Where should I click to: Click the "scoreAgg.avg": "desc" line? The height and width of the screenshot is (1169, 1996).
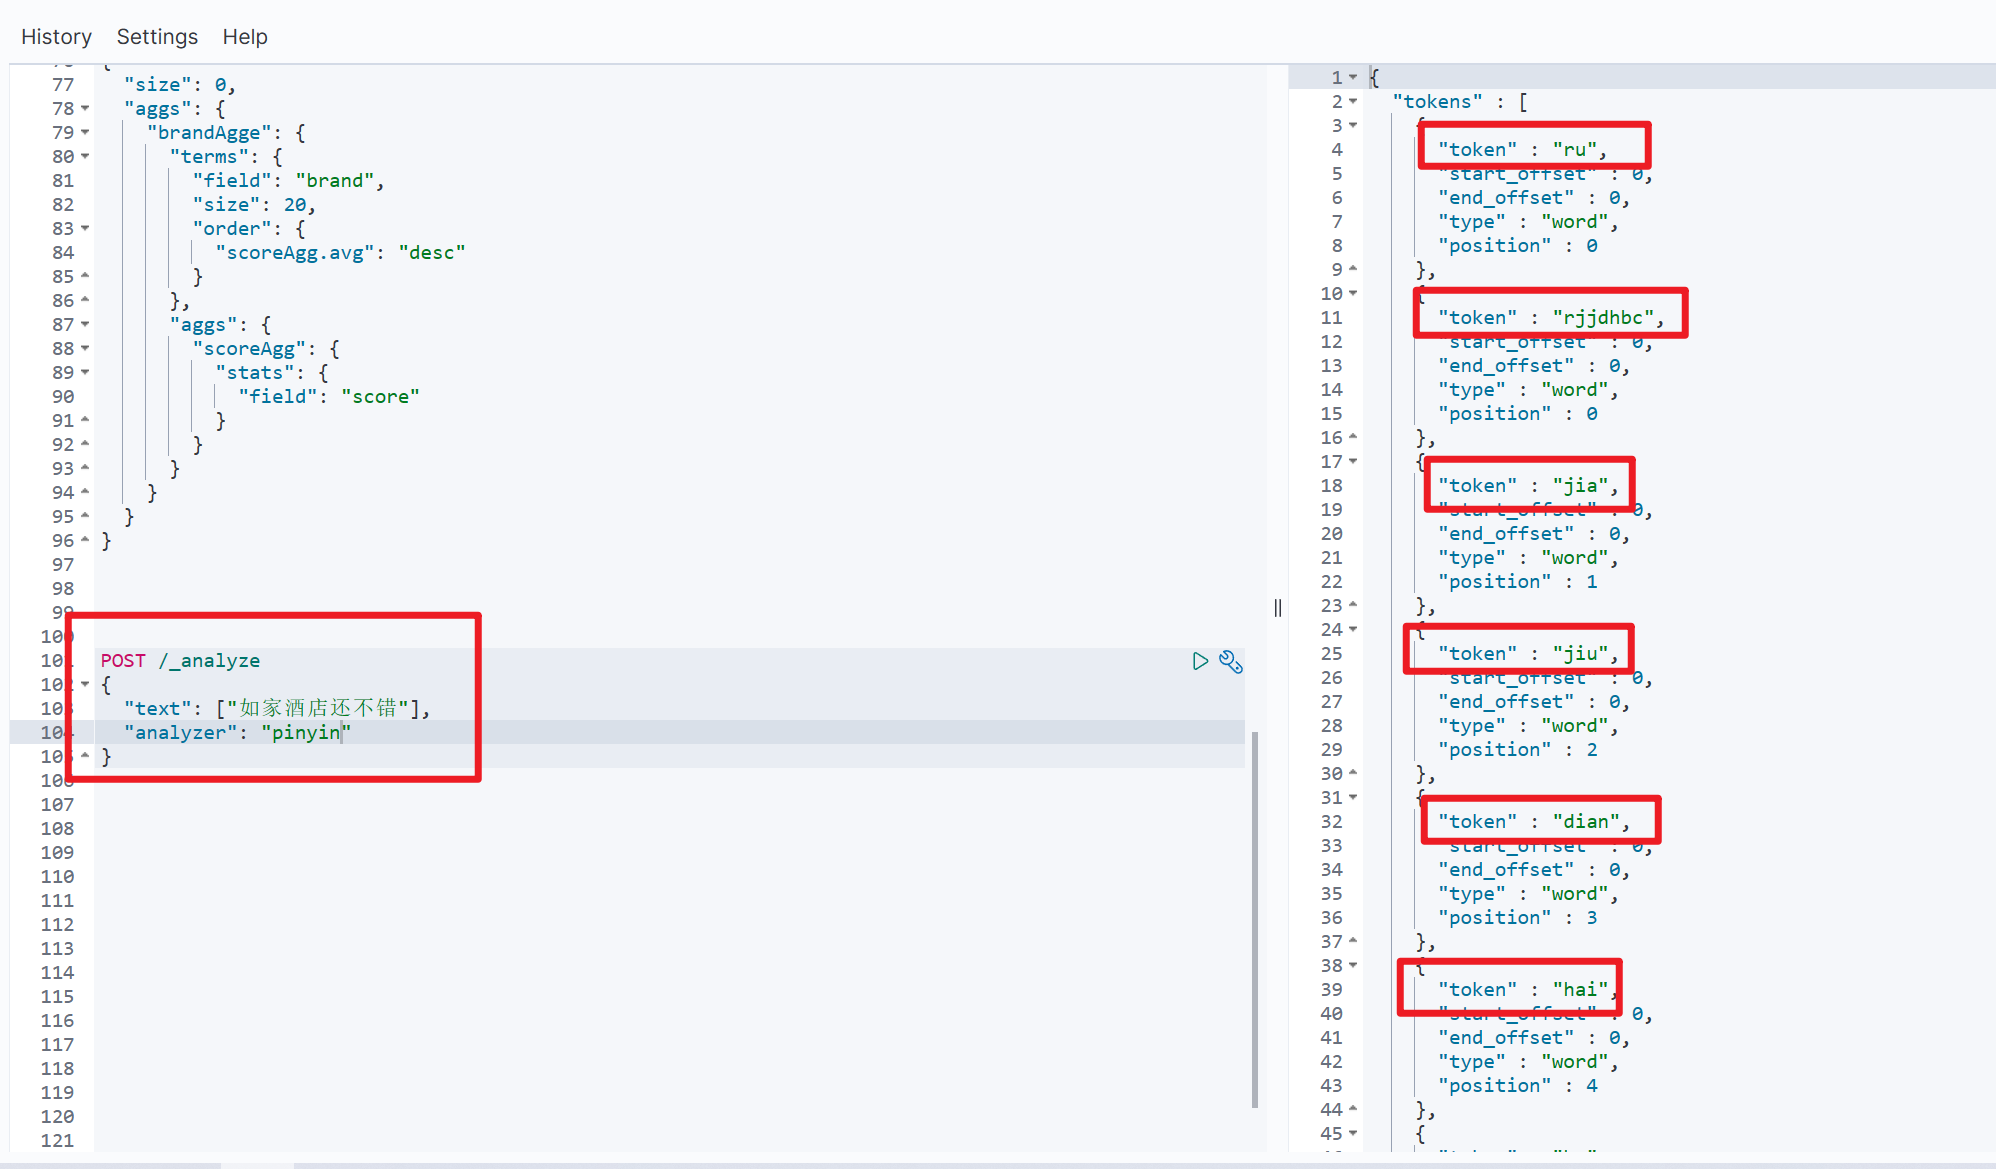(x=341, y=252)
